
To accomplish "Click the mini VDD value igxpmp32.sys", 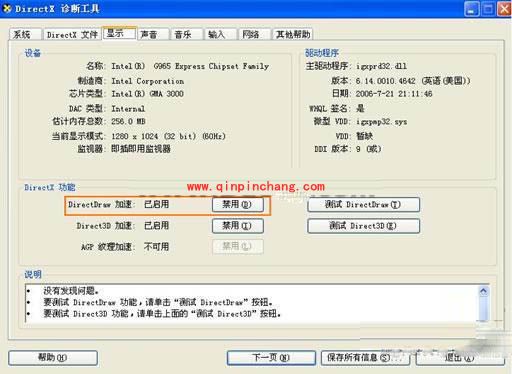I will pyautogui.click(x=381, y=121).
